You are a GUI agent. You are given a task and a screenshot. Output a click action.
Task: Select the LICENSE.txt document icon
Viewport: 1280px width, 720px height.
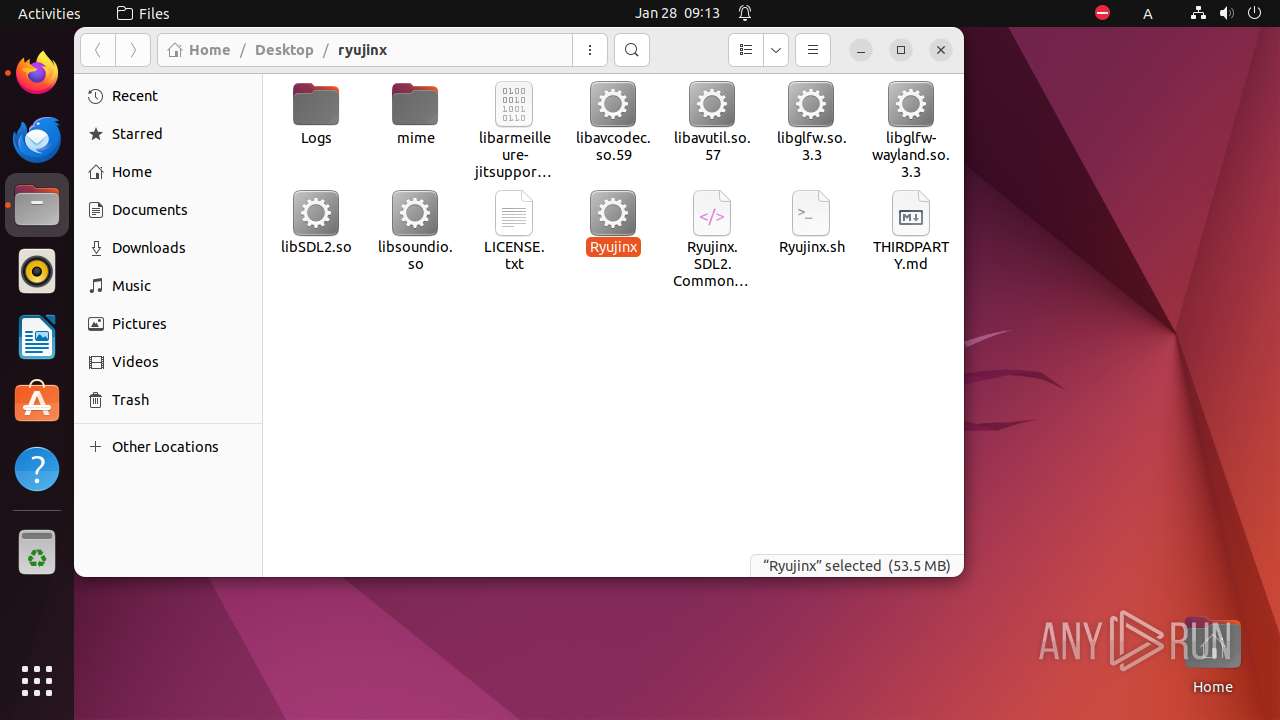point(514,213)
